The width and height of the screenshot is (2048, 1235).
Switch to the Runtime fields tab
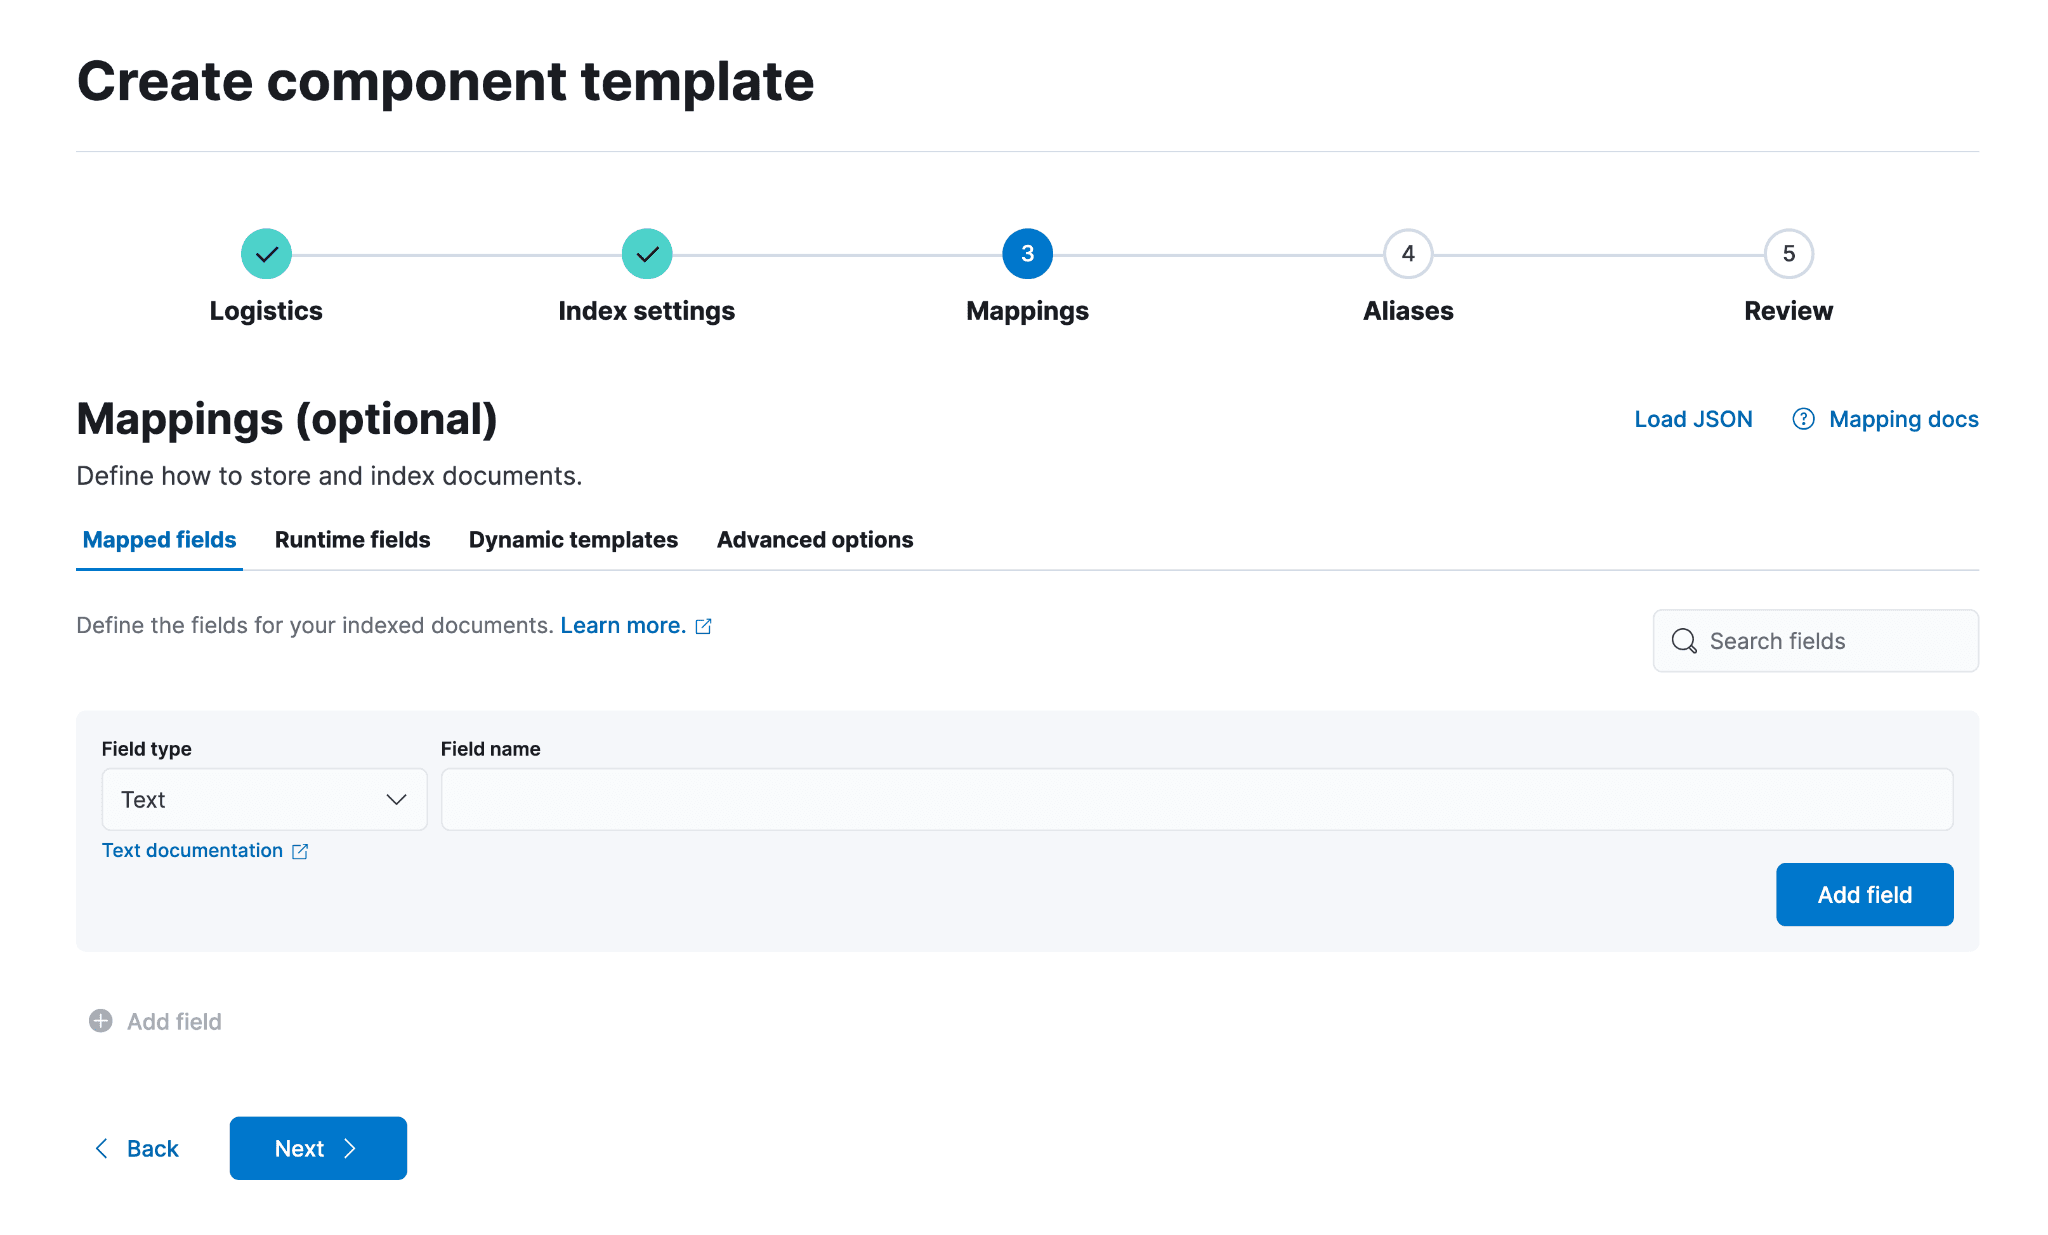pos(352,539)
